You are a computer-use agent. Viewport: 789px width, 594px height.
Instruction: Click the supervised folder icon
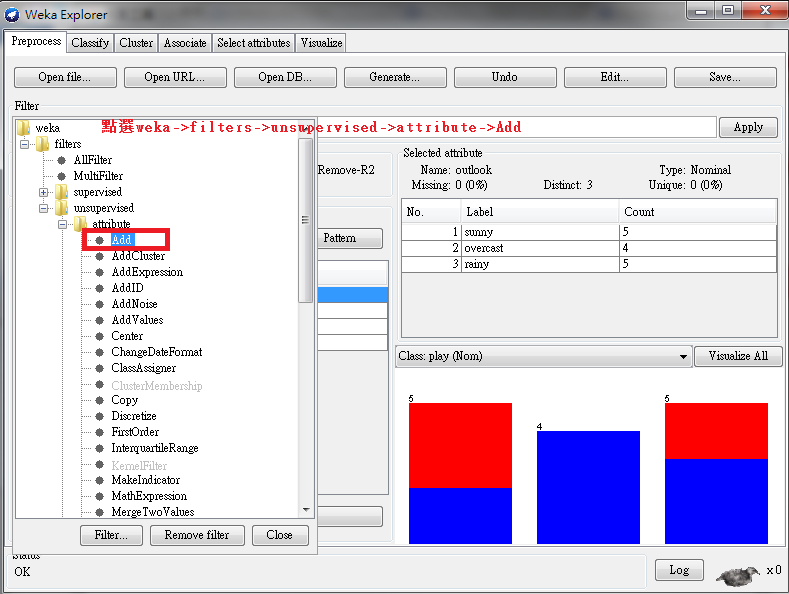pos(61,192)
